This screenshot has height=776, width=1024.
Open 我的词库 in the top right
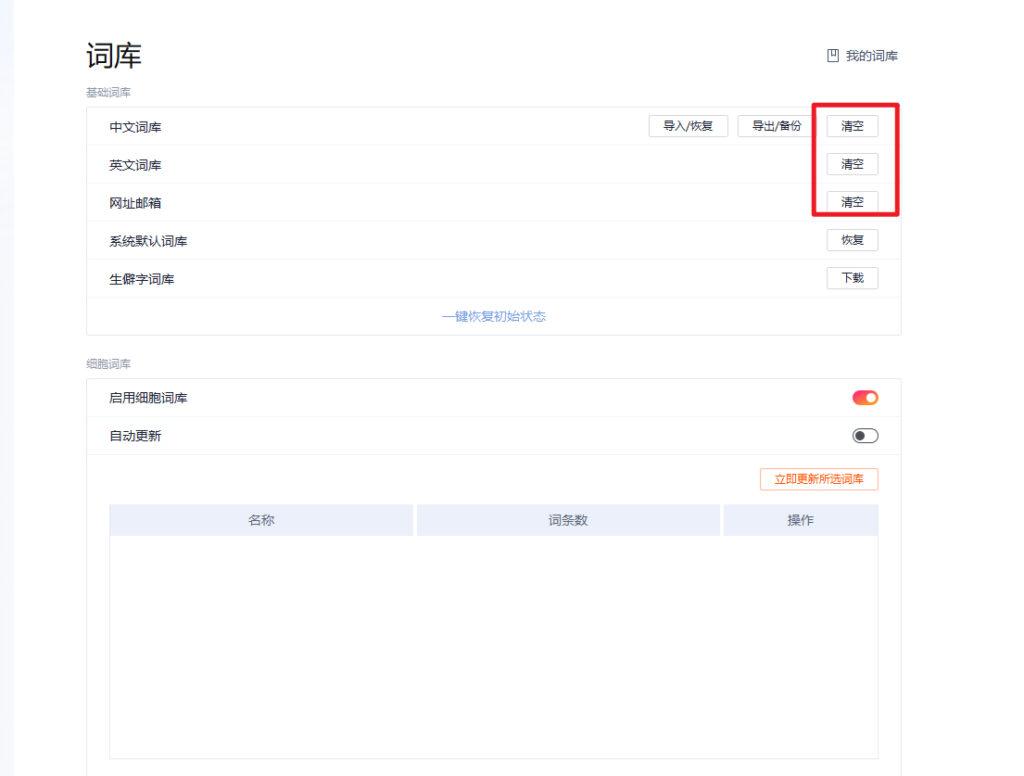pos(868,55)
